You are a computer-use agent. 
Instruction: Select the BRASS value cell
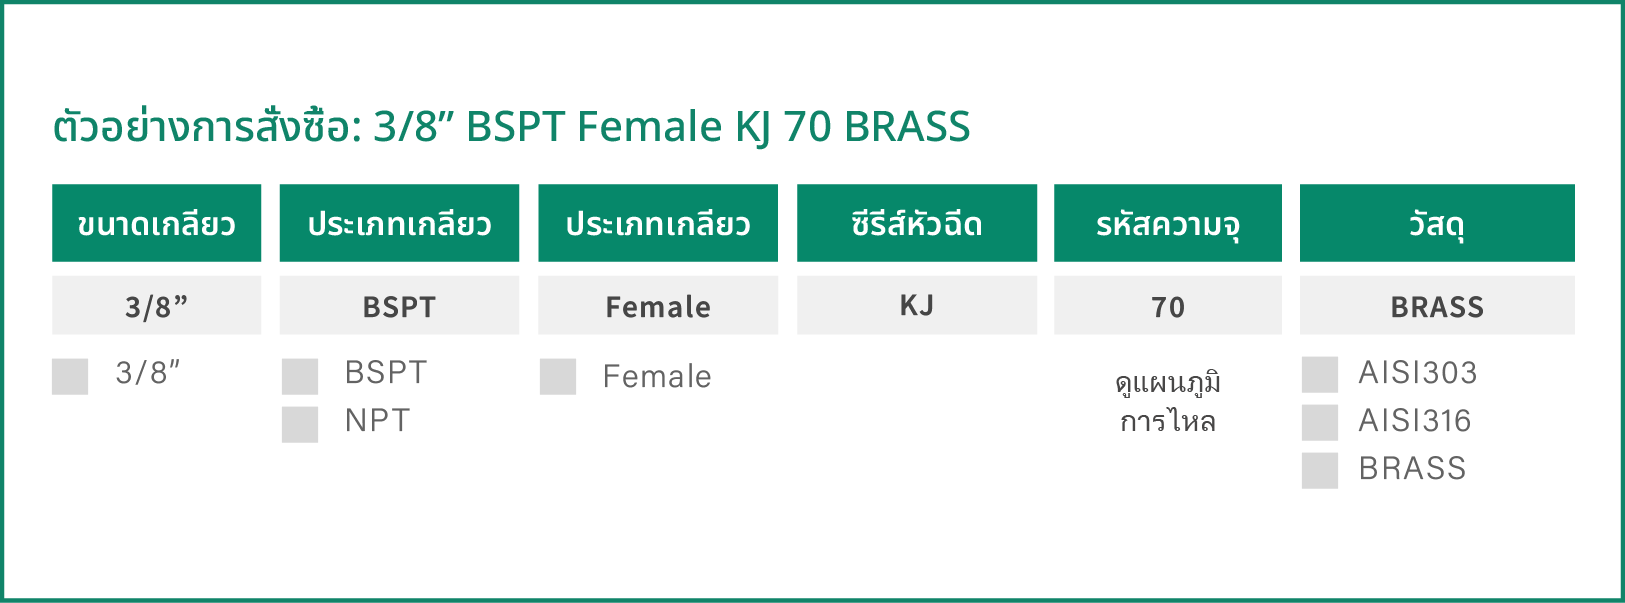[1437, 305]
